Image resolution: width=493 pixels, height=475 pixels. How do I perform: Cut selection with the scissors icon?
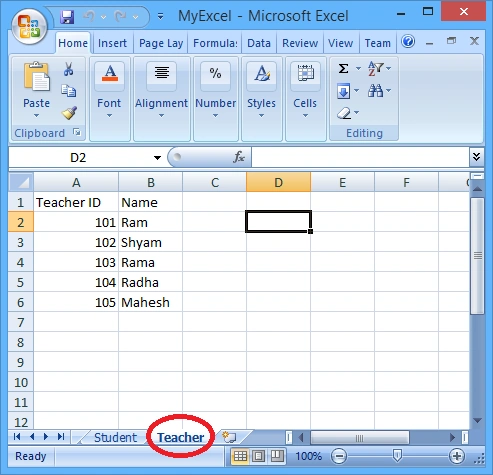68,69
